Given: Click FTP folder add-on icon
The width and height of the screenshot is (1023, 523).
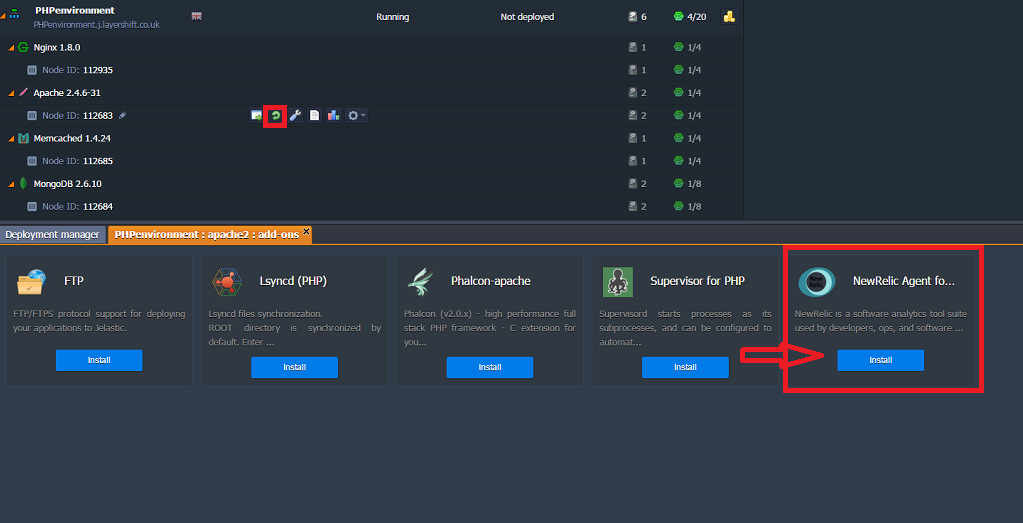Looking at the screenshot, I should coord(31,282).
